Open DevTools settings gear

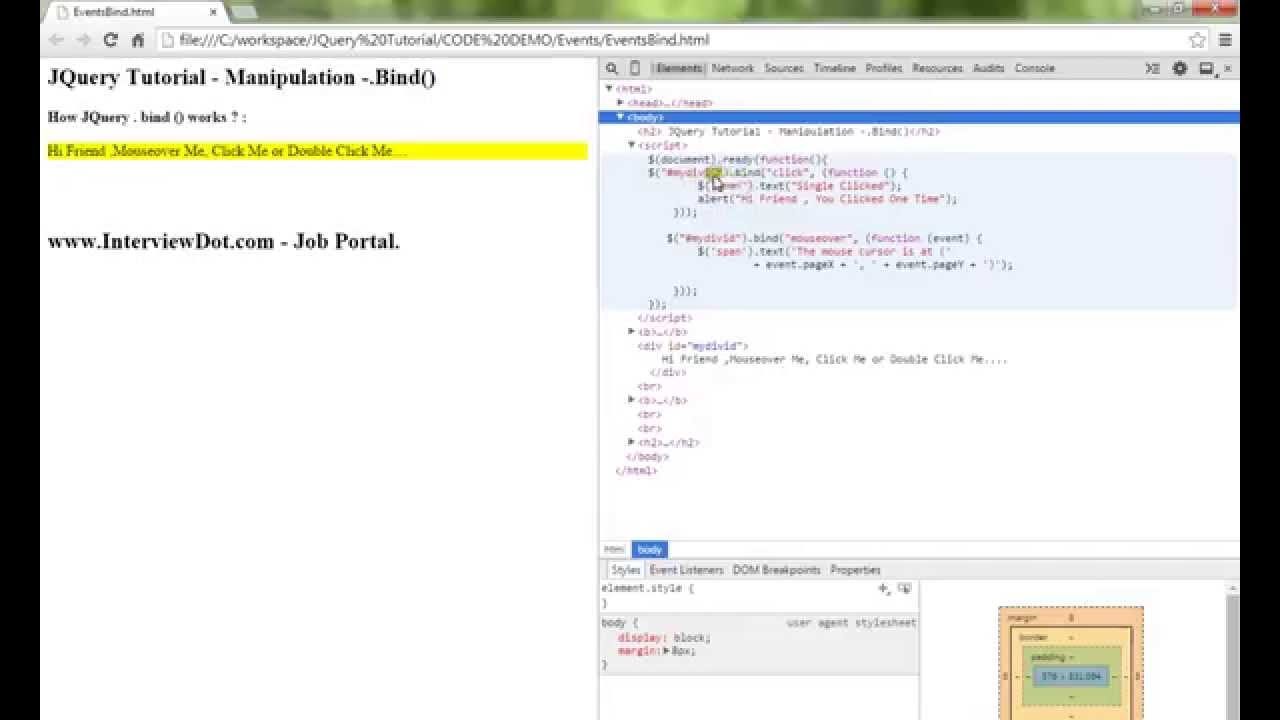1180,68
